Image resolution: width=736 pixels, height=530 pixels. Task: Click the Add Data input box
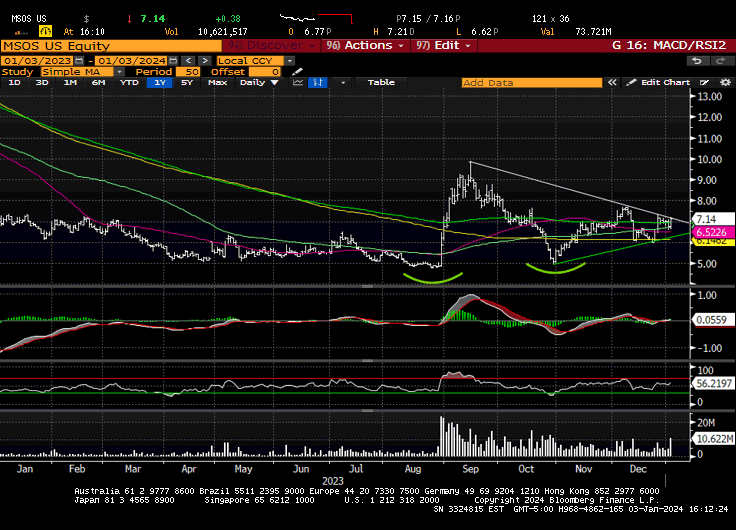(531, 83)
